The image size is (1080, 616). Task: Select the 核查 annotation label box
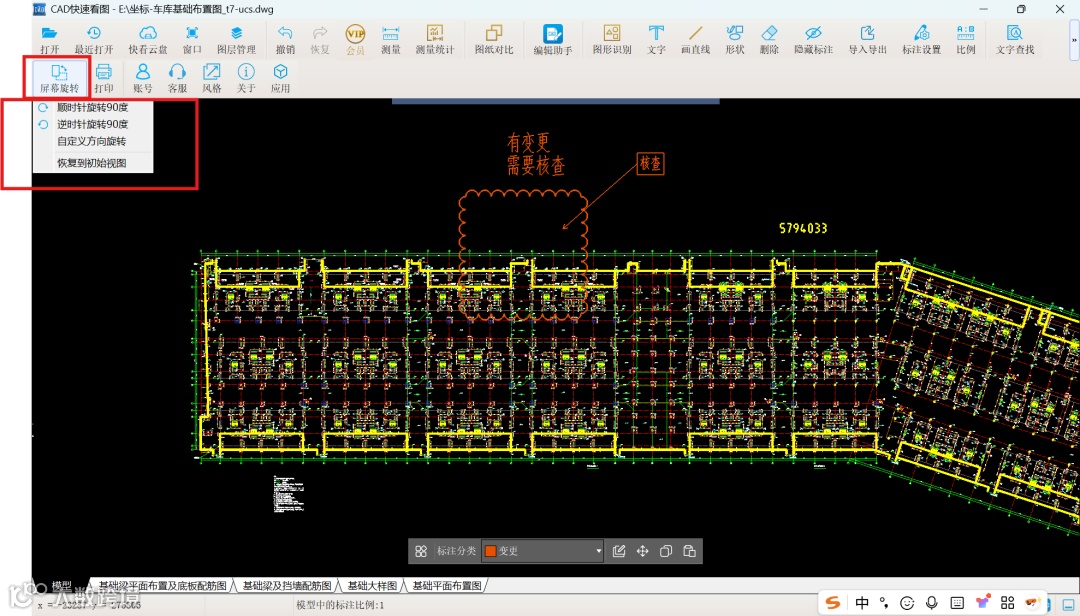[x=650, y=163]
